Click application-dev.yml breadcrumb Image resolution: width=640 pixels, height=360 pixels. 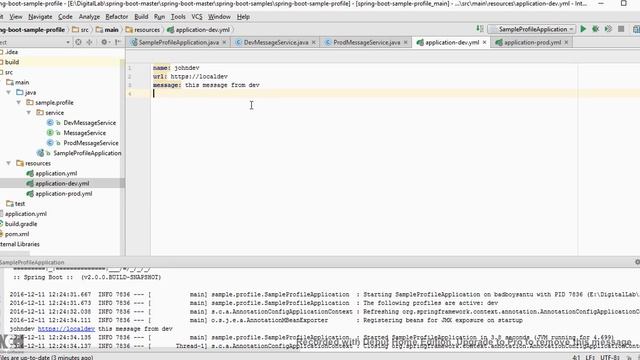coord(199,29)
